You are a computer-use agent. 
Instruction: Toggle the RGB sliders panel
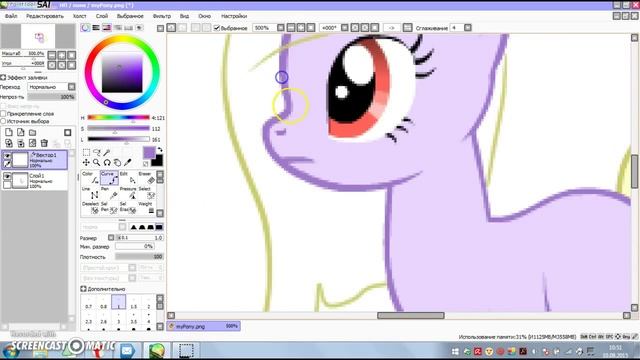(x=96, y=28)
